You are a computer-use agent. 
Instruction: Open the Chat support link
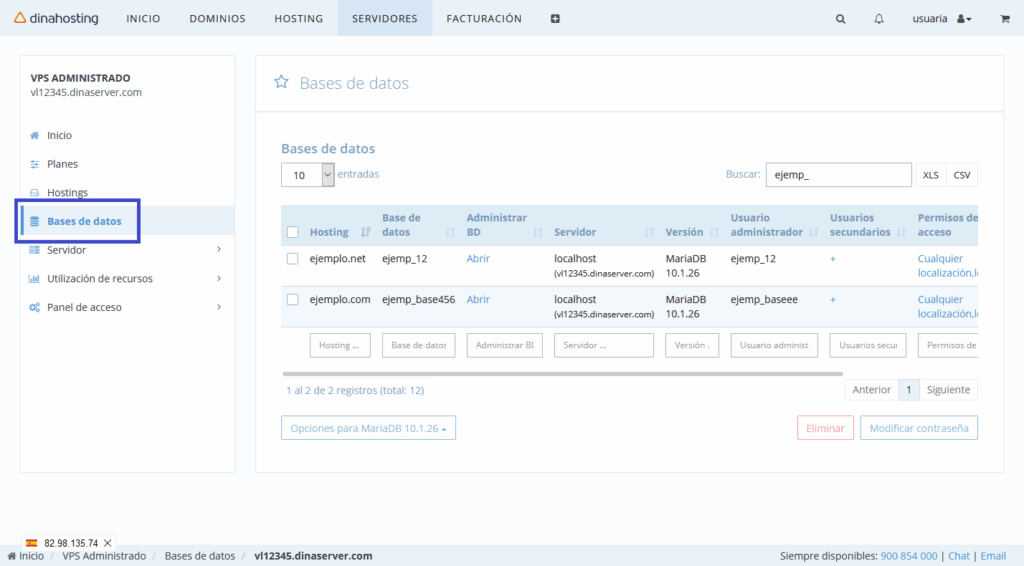pos(959,556)
